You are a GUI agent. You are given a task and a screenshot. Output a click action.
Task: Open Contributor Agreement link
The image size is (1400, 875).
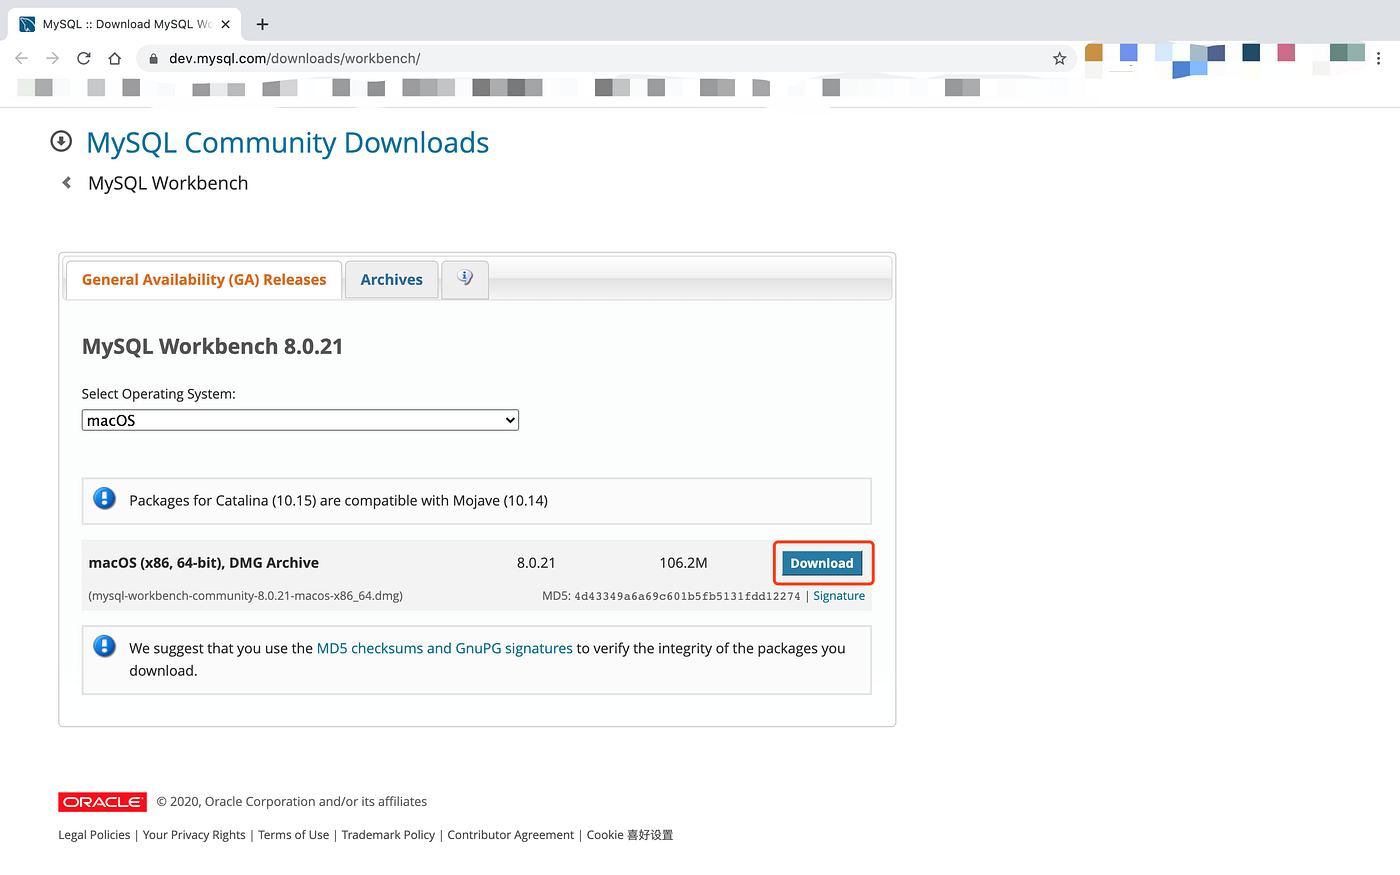click(511, 835)
